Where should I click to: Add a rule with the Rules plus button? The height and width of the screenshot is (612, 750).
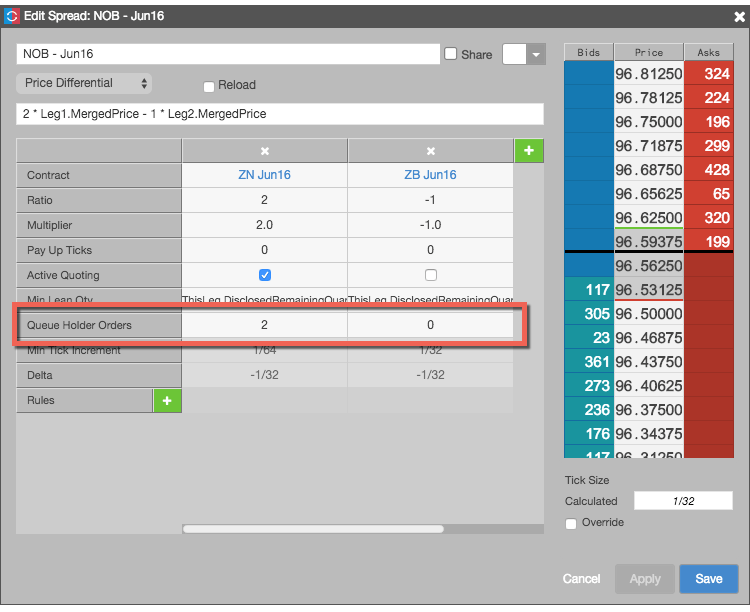pyautogui.click(x=167, y=401)
